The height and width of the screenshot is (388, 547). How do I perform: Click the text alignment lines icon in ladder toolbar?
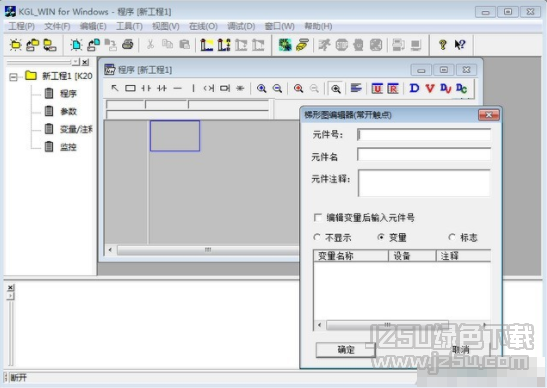(356, 88)
